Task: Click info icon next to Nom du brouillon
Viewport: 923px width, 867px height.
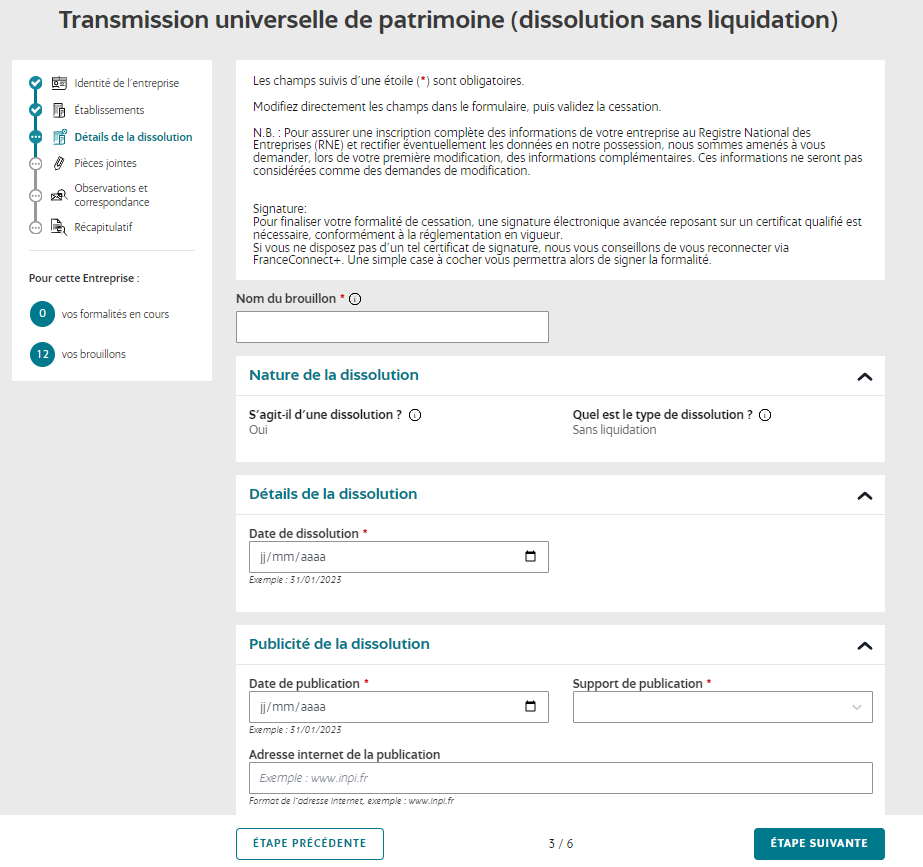Action: click(x=355, y=299)
